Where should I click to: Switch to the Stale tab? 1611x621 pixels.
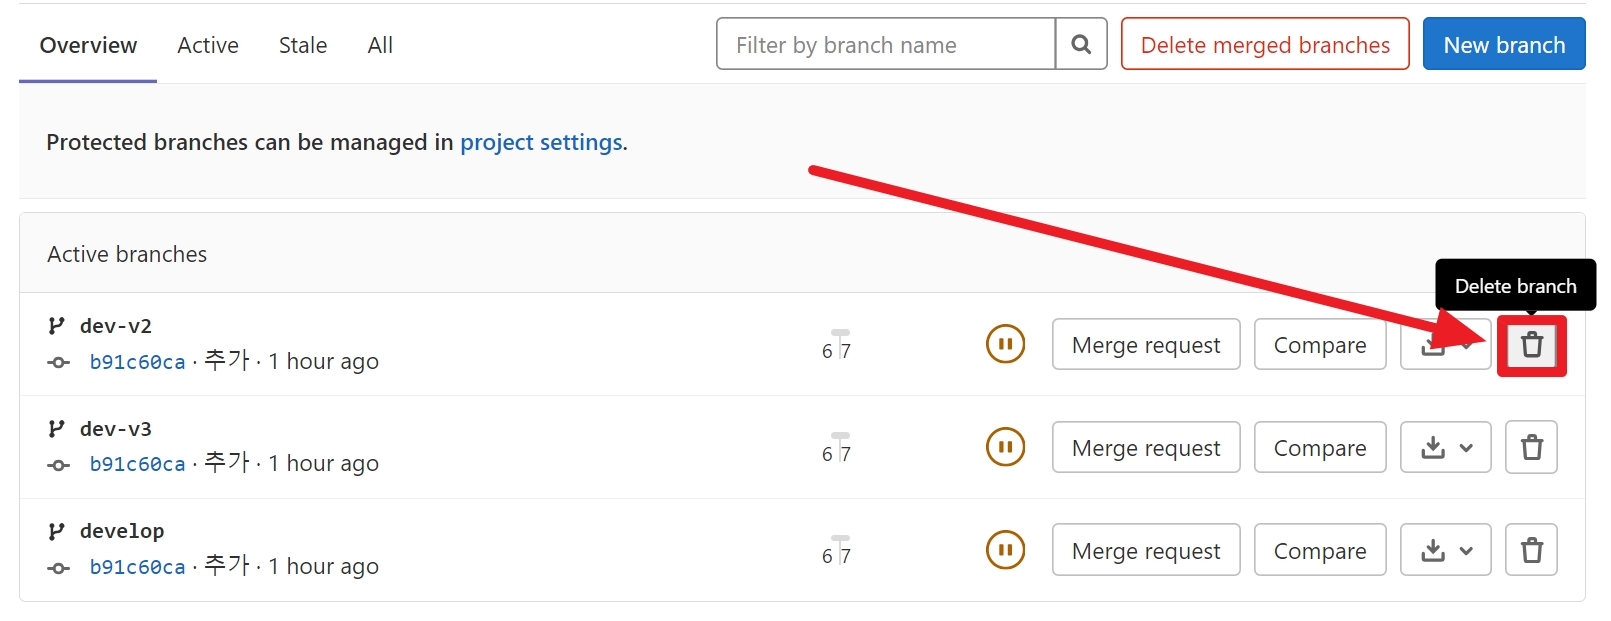303,45
